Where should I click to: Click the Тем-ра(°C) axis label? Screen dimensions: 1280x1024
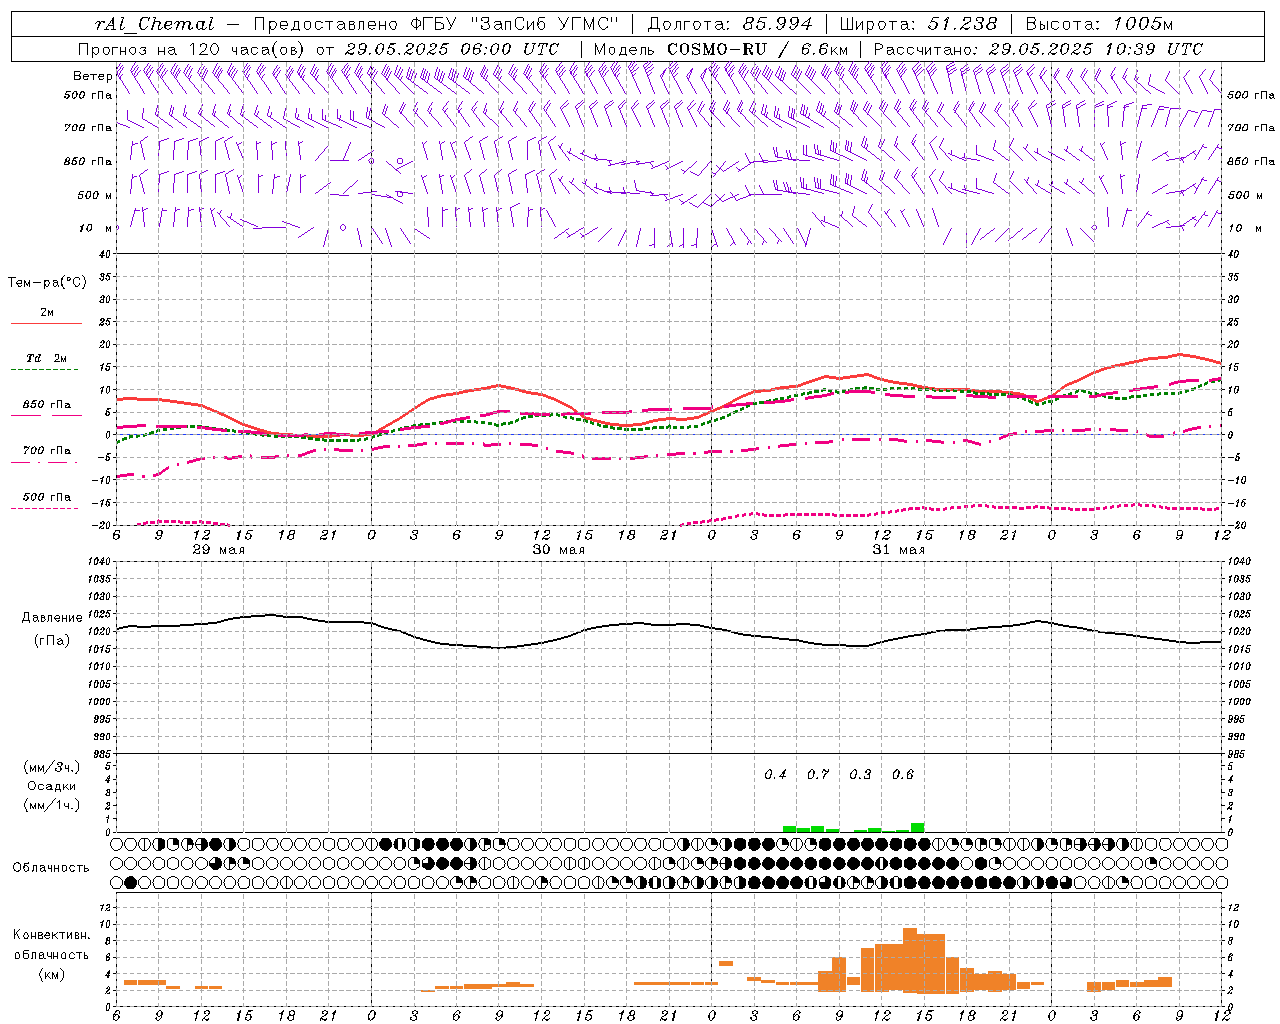pos(47,283)
